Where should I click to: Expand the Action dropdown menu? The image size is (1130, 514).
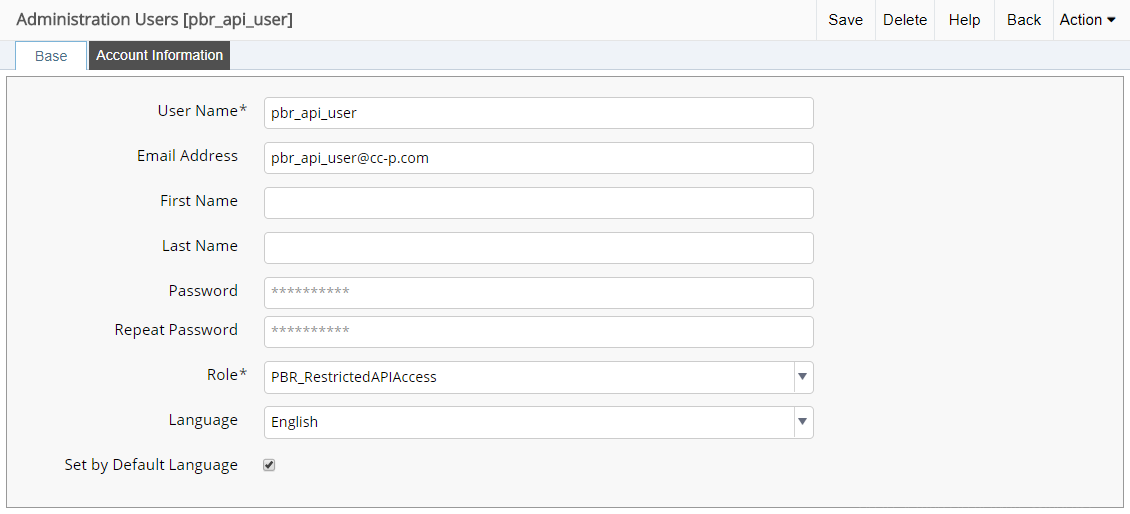click(1087, 20)
